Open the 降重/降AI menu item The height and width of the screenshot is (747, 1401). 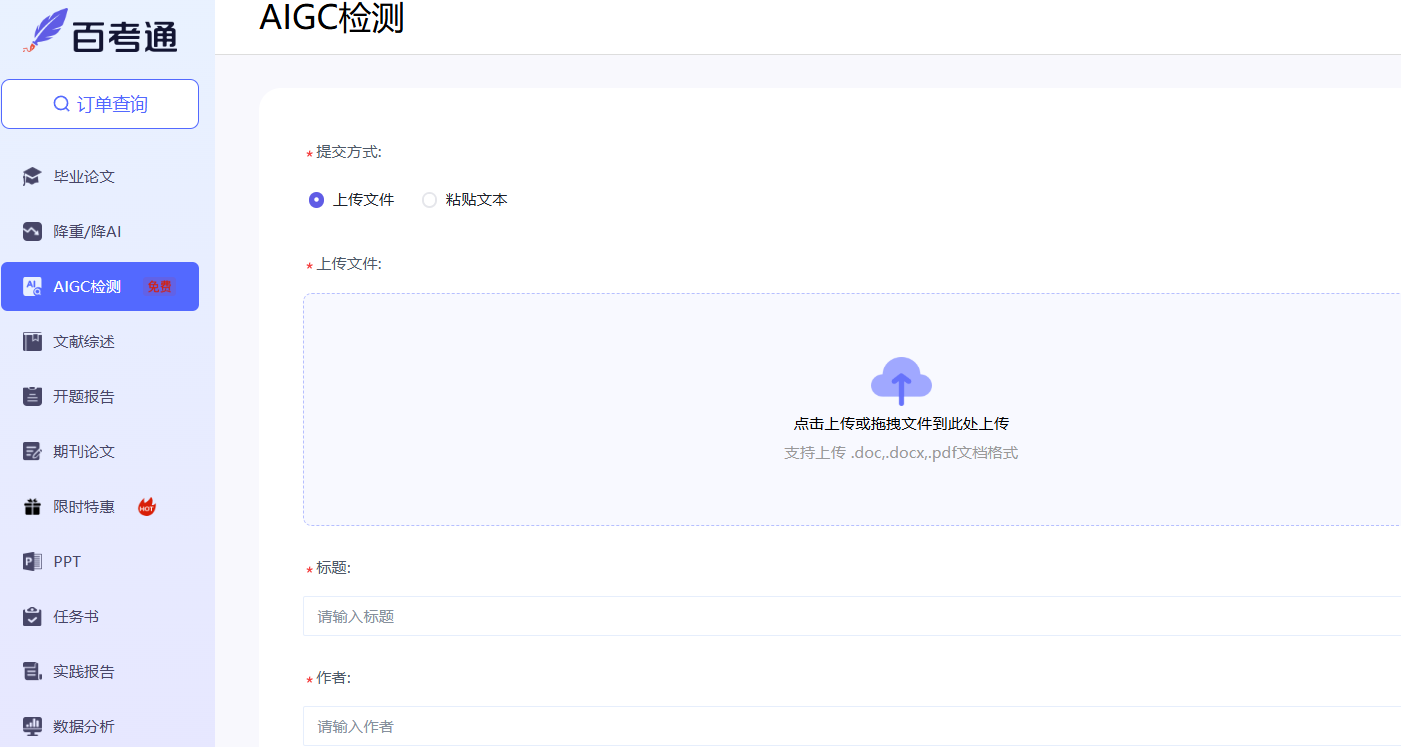pyautogui.click(x=100, y=232)
